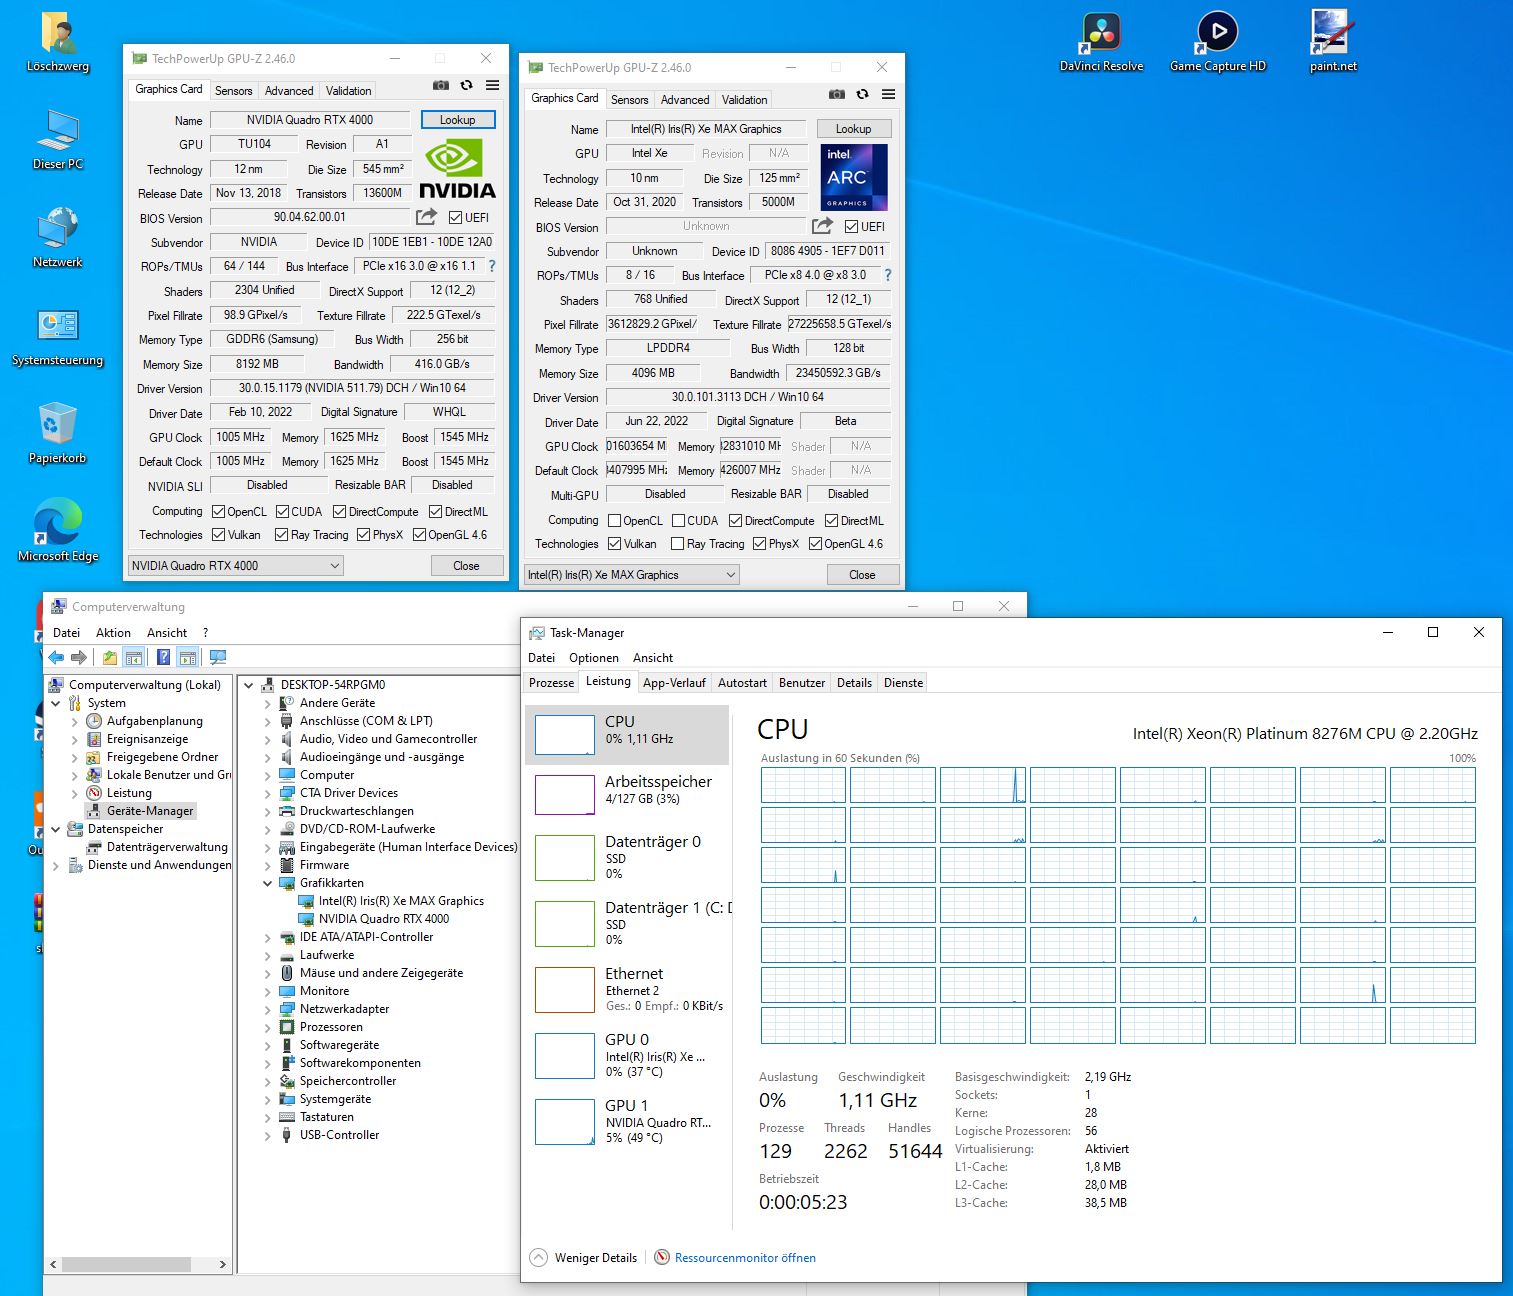Open Papierkorb recycle bin icon
Screen dimensions: 1513x1296
pyautogui.click(x=58, y=434)
